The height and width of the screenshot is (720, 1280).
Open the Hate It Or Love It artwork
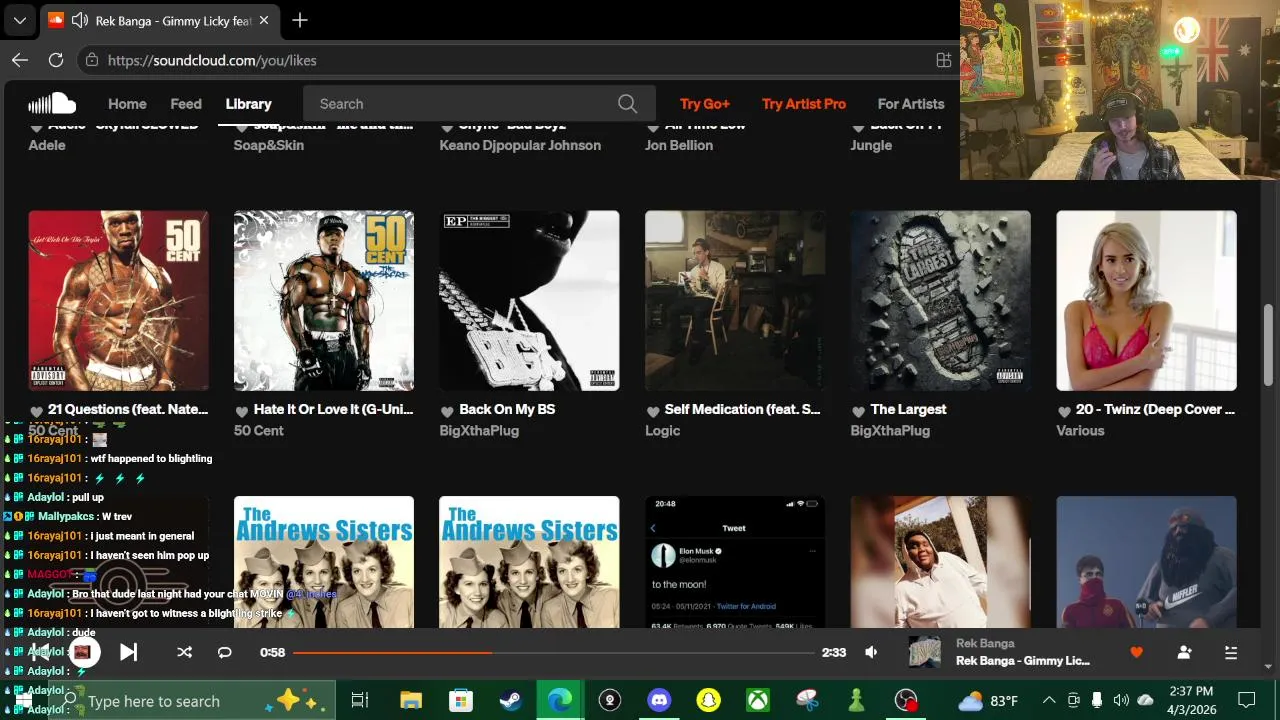point(324,300)
